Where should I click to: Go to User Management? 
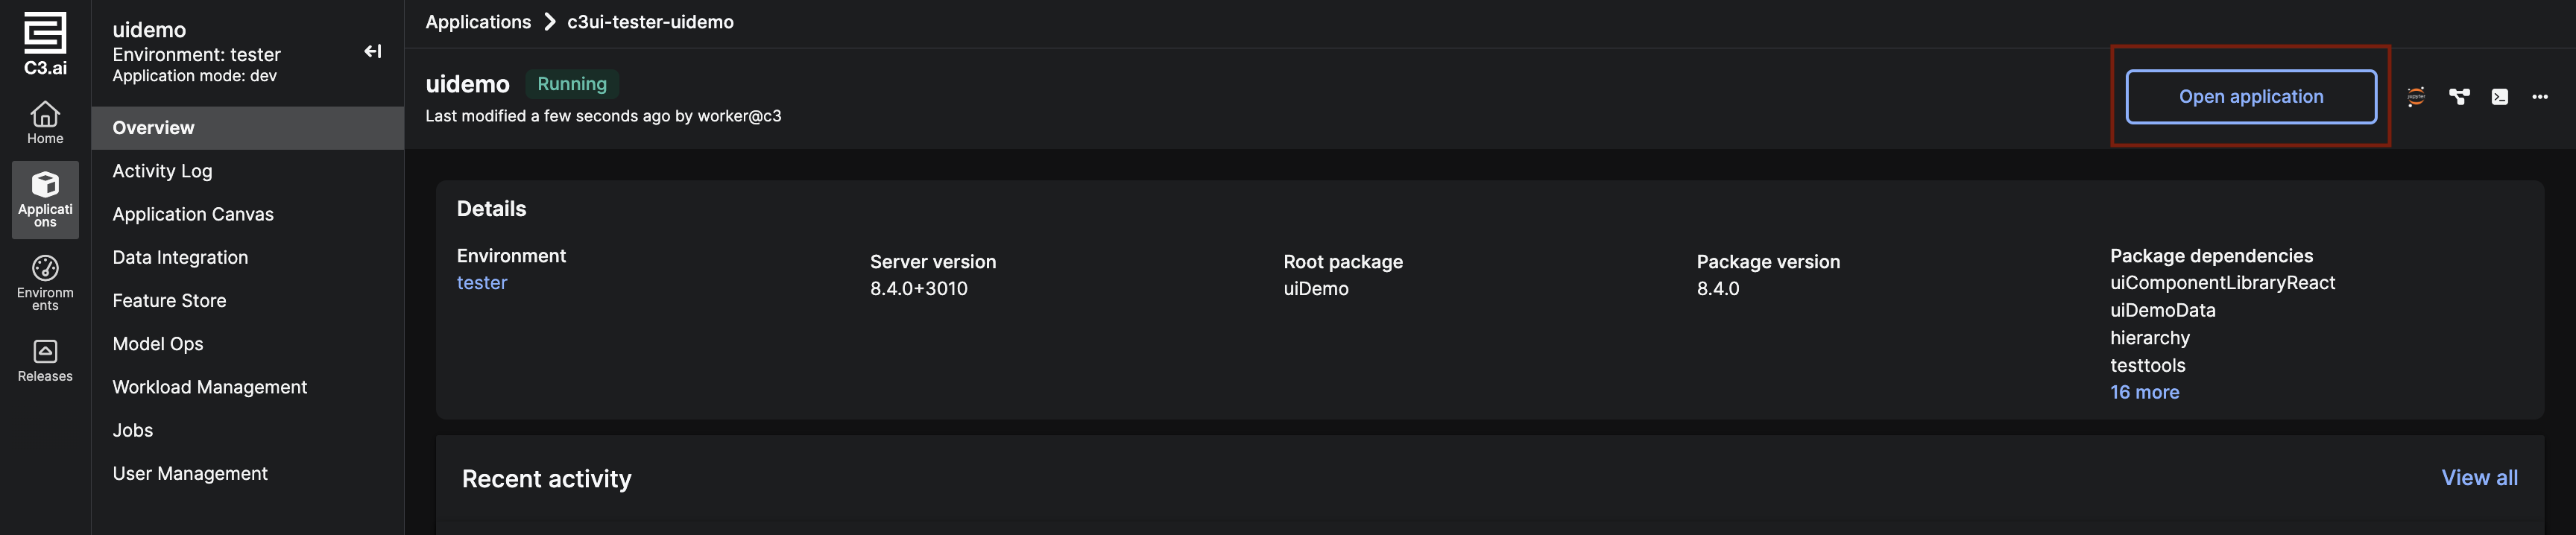(x=190, y=474)
